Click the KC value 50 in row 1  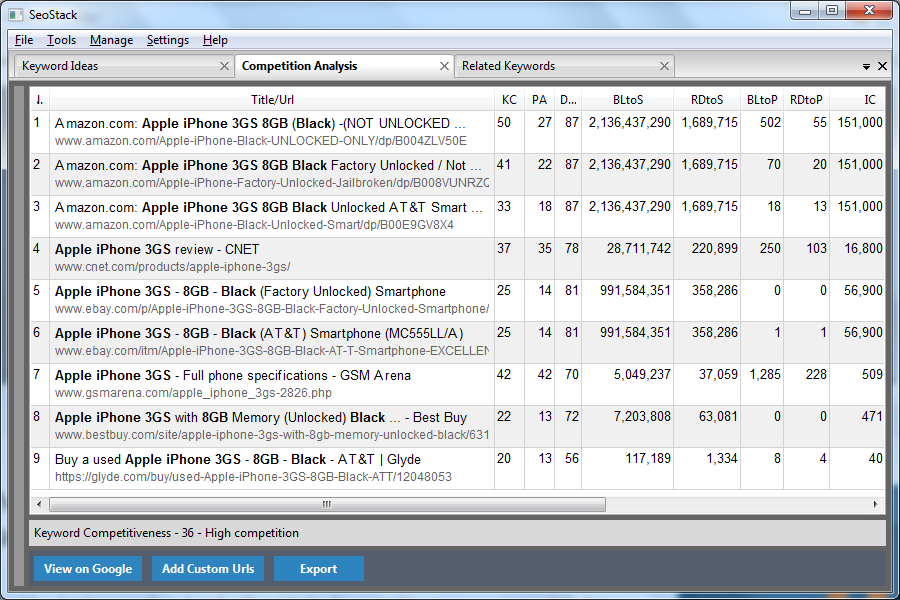(504, 122)
